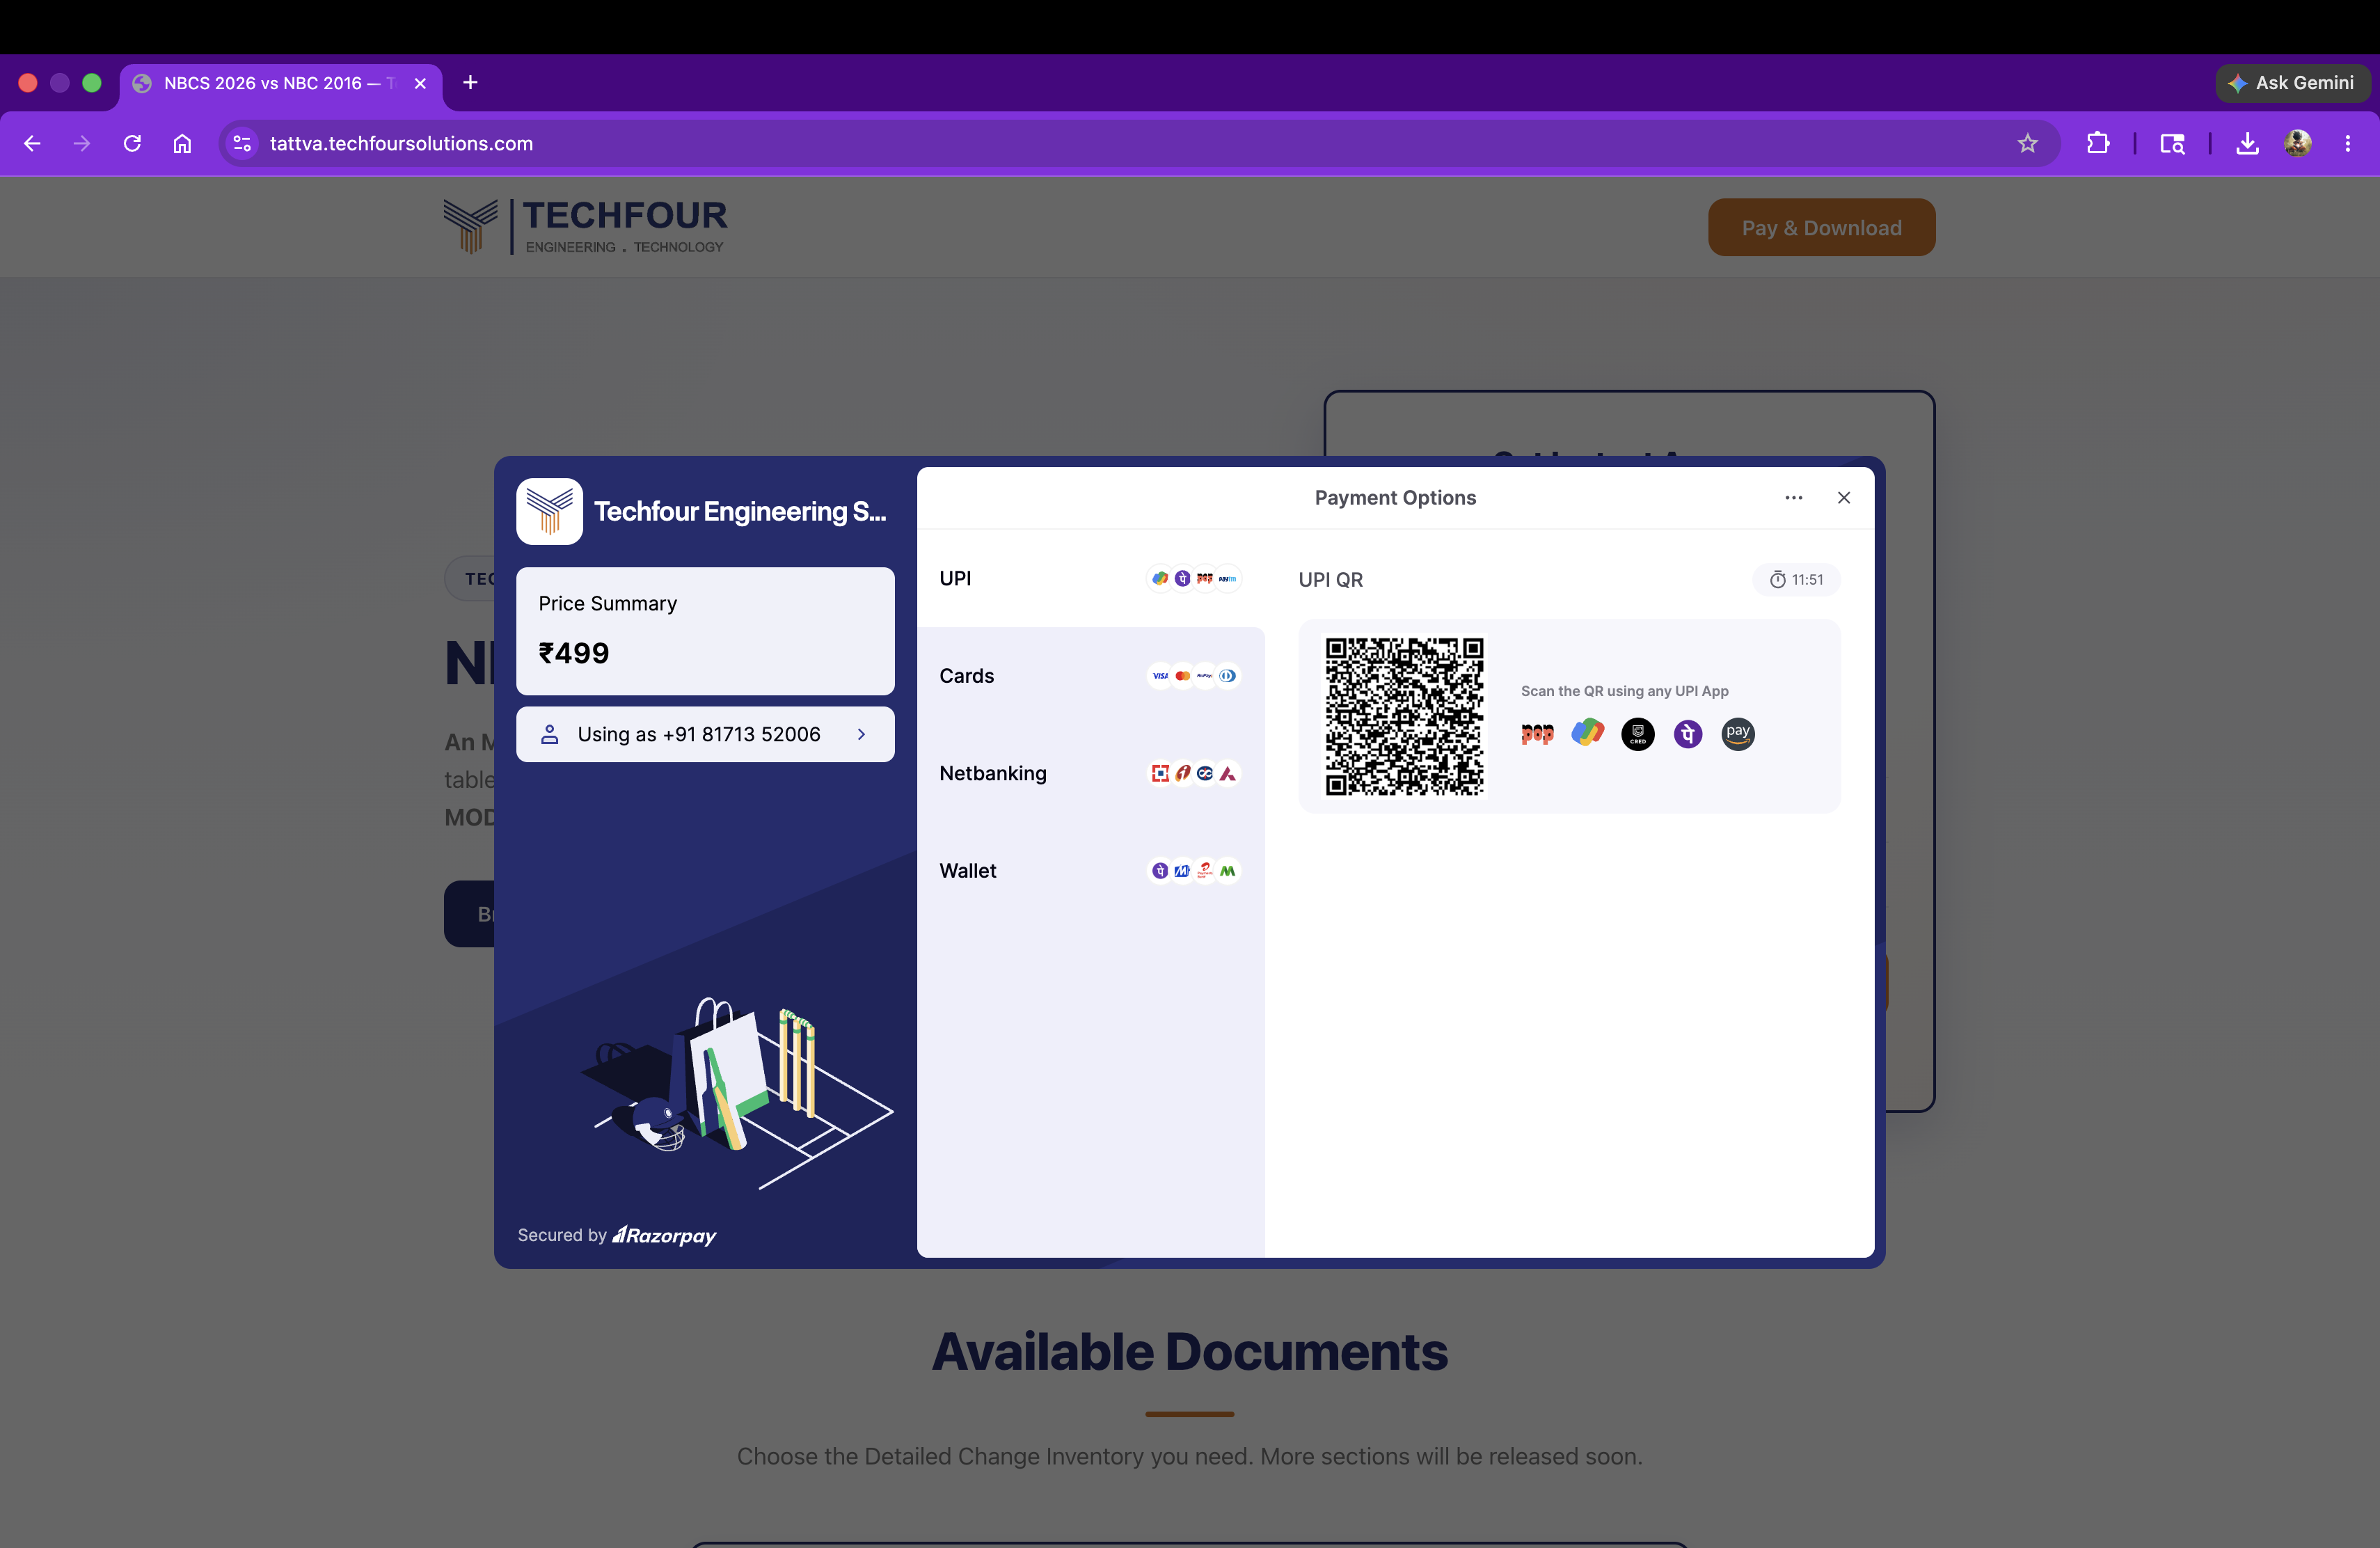Click the Techfour logo in Razorpay panel

click(x=549, y=511)
